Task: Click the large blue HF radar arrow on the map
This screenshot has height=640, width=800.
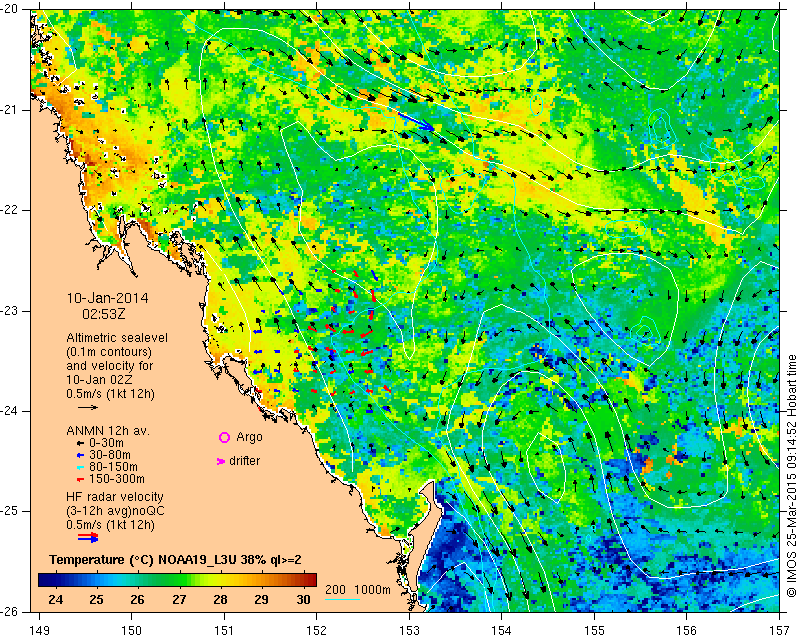Action: click(416, 121)
